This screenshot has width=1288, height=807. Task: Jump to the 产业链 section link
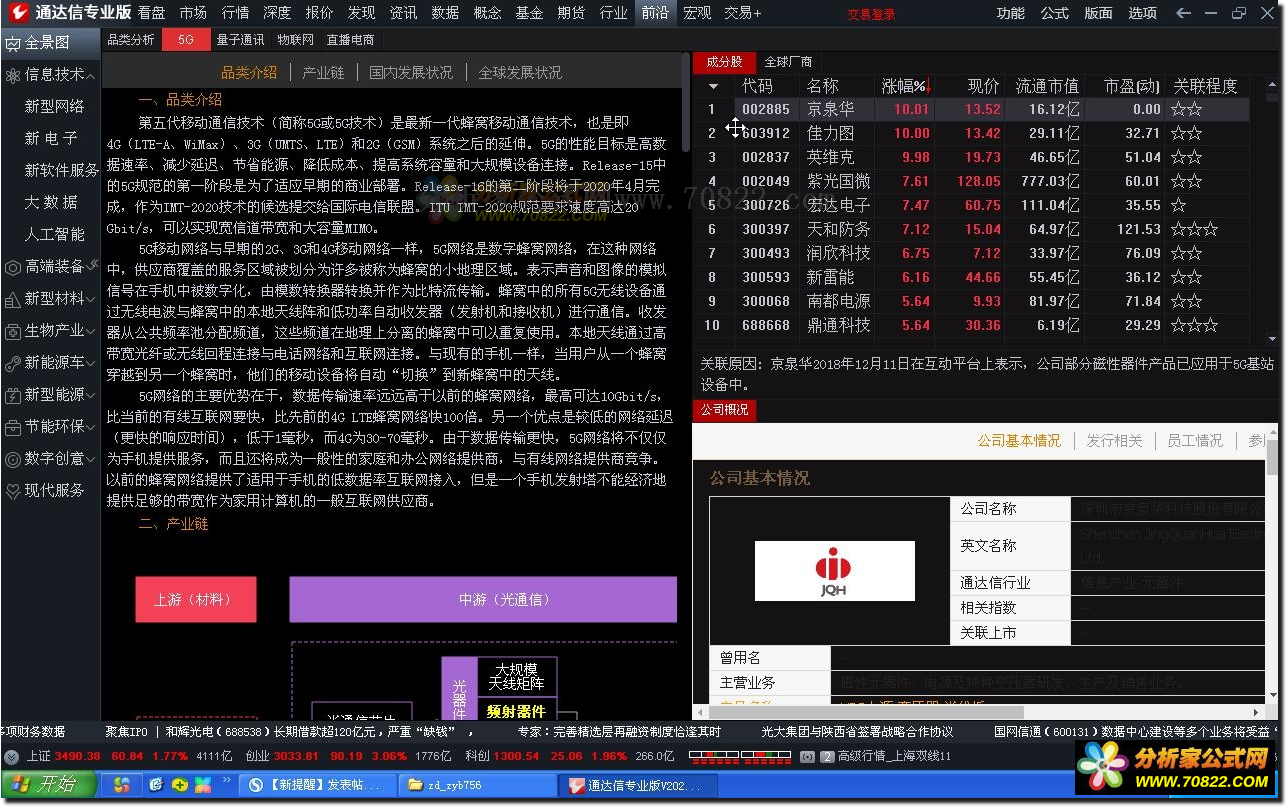coord(323,72)
